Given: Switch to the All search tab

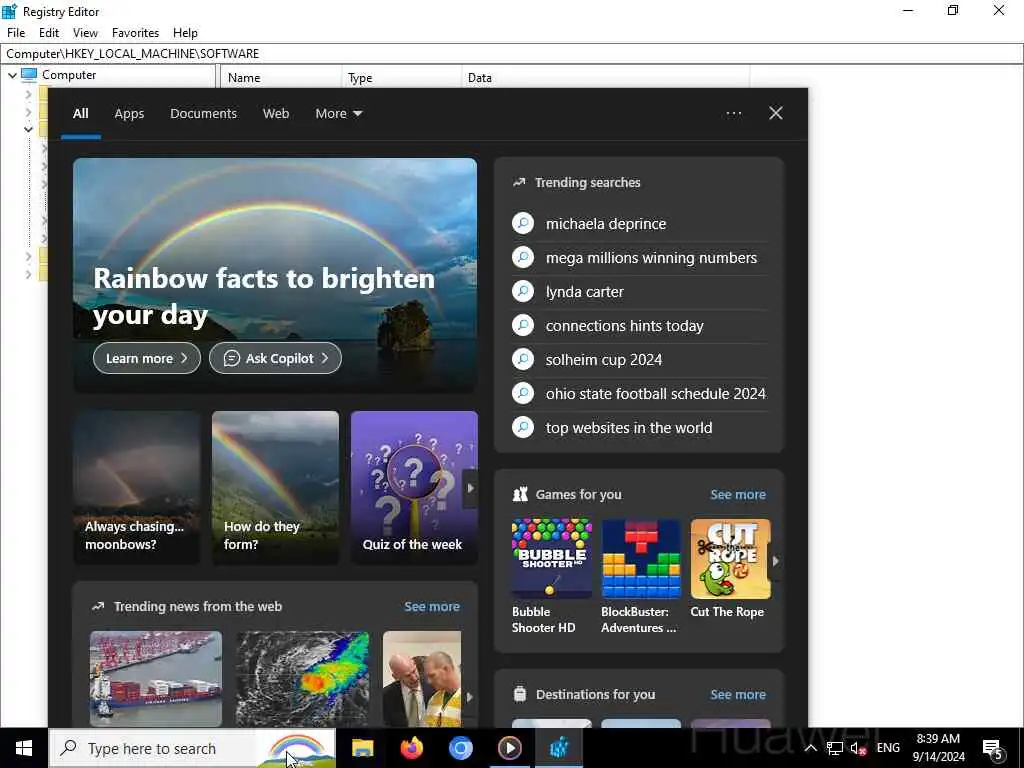Looking at the screenshot, I should pos(80,114).
